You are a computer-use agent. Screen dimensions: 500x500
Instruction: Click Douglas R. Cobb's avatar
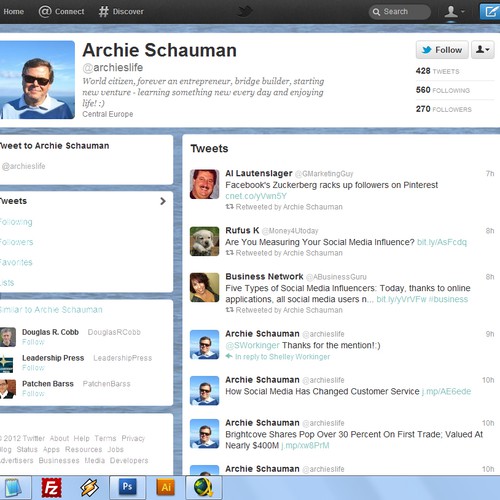(x=8, y=337)
